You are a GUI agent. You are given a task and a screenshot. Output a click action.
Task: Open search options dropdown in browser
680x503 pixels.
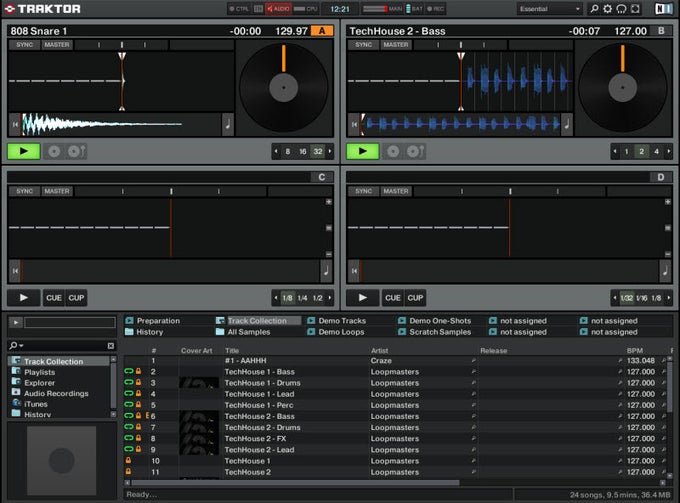click(16, 346)
